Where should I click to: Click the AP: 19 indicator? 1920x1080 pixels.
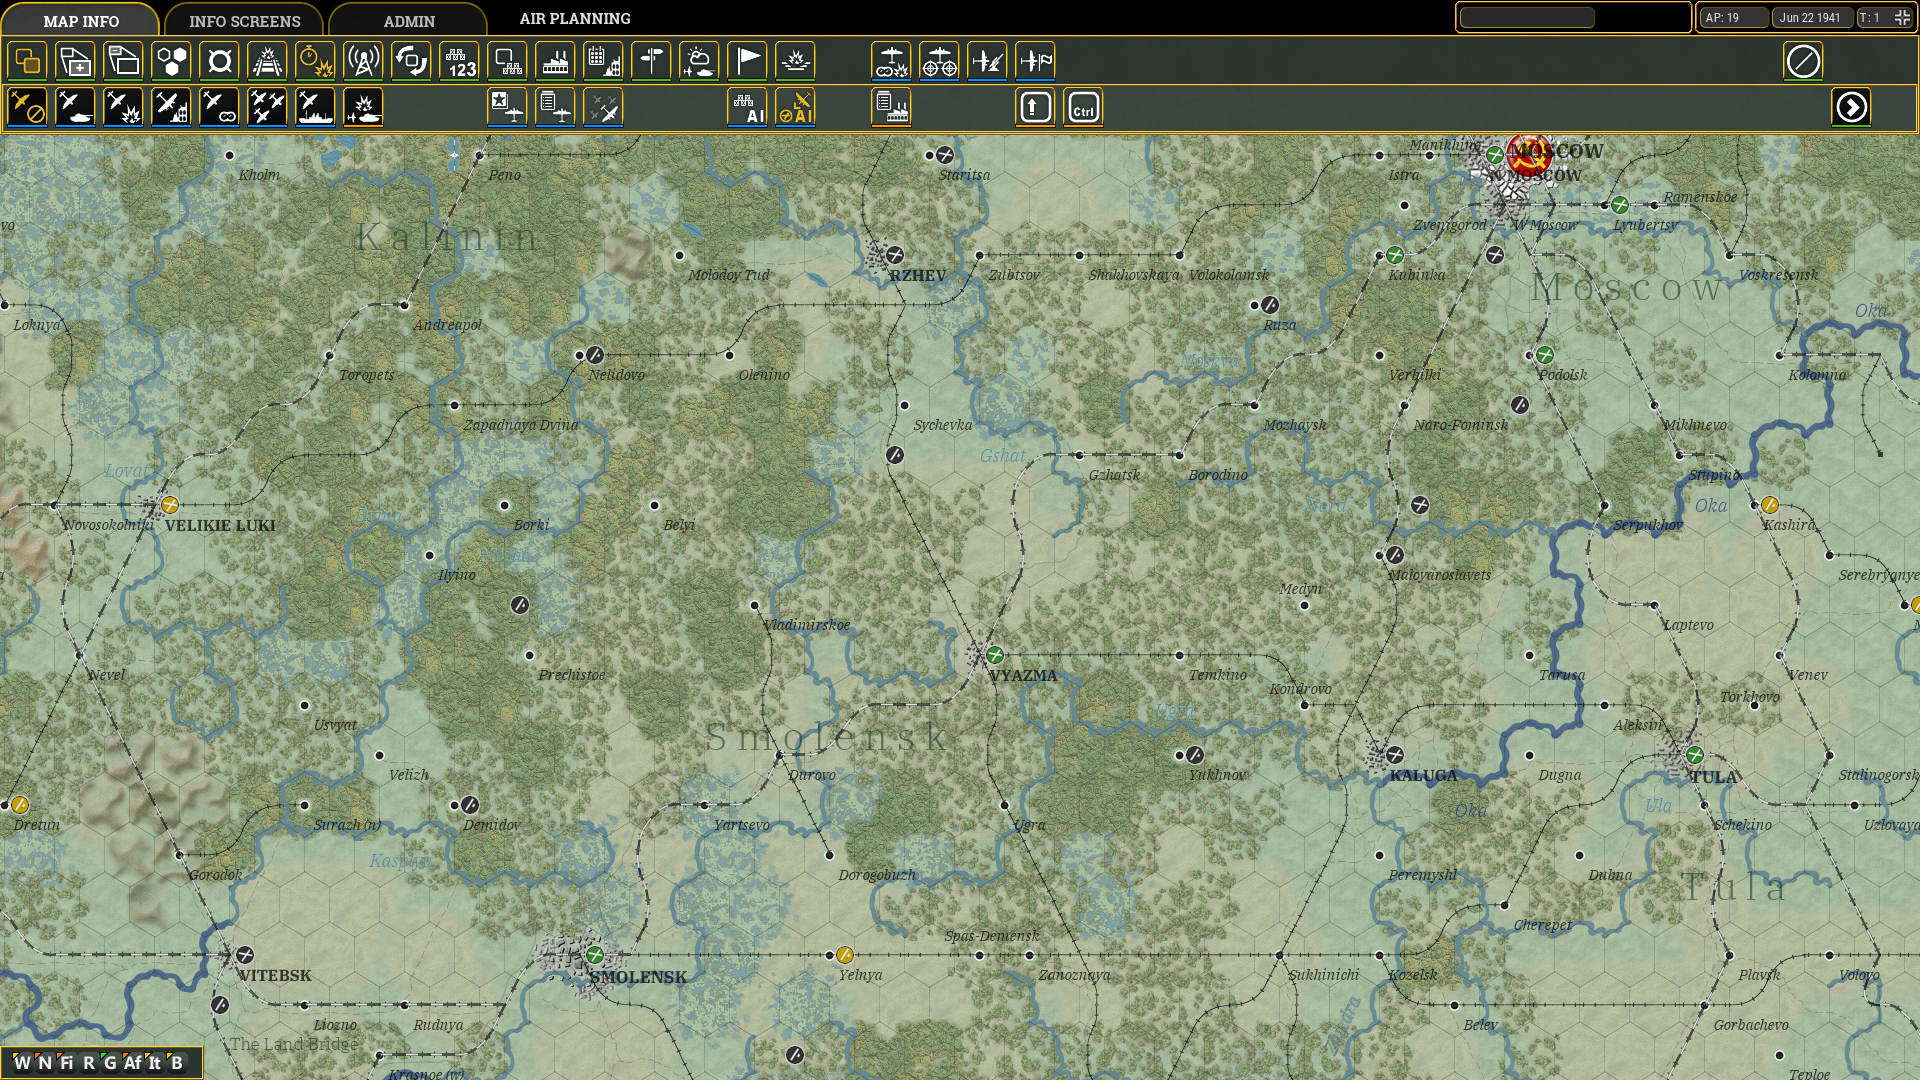pos(1734,17)
